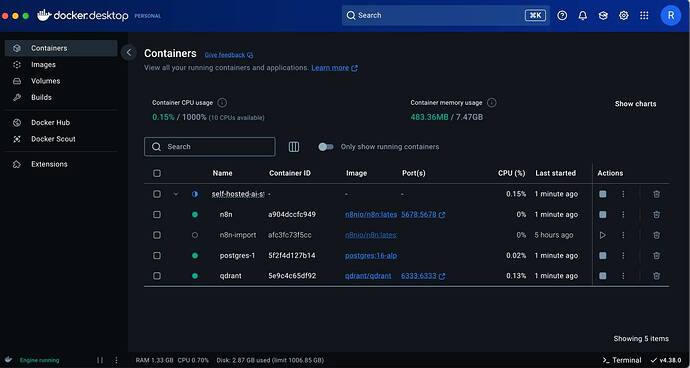Open the postgres:16-alp image link
Image resolution: width=690 pixels, height=368 pixels.
click(x=371, y=255)
